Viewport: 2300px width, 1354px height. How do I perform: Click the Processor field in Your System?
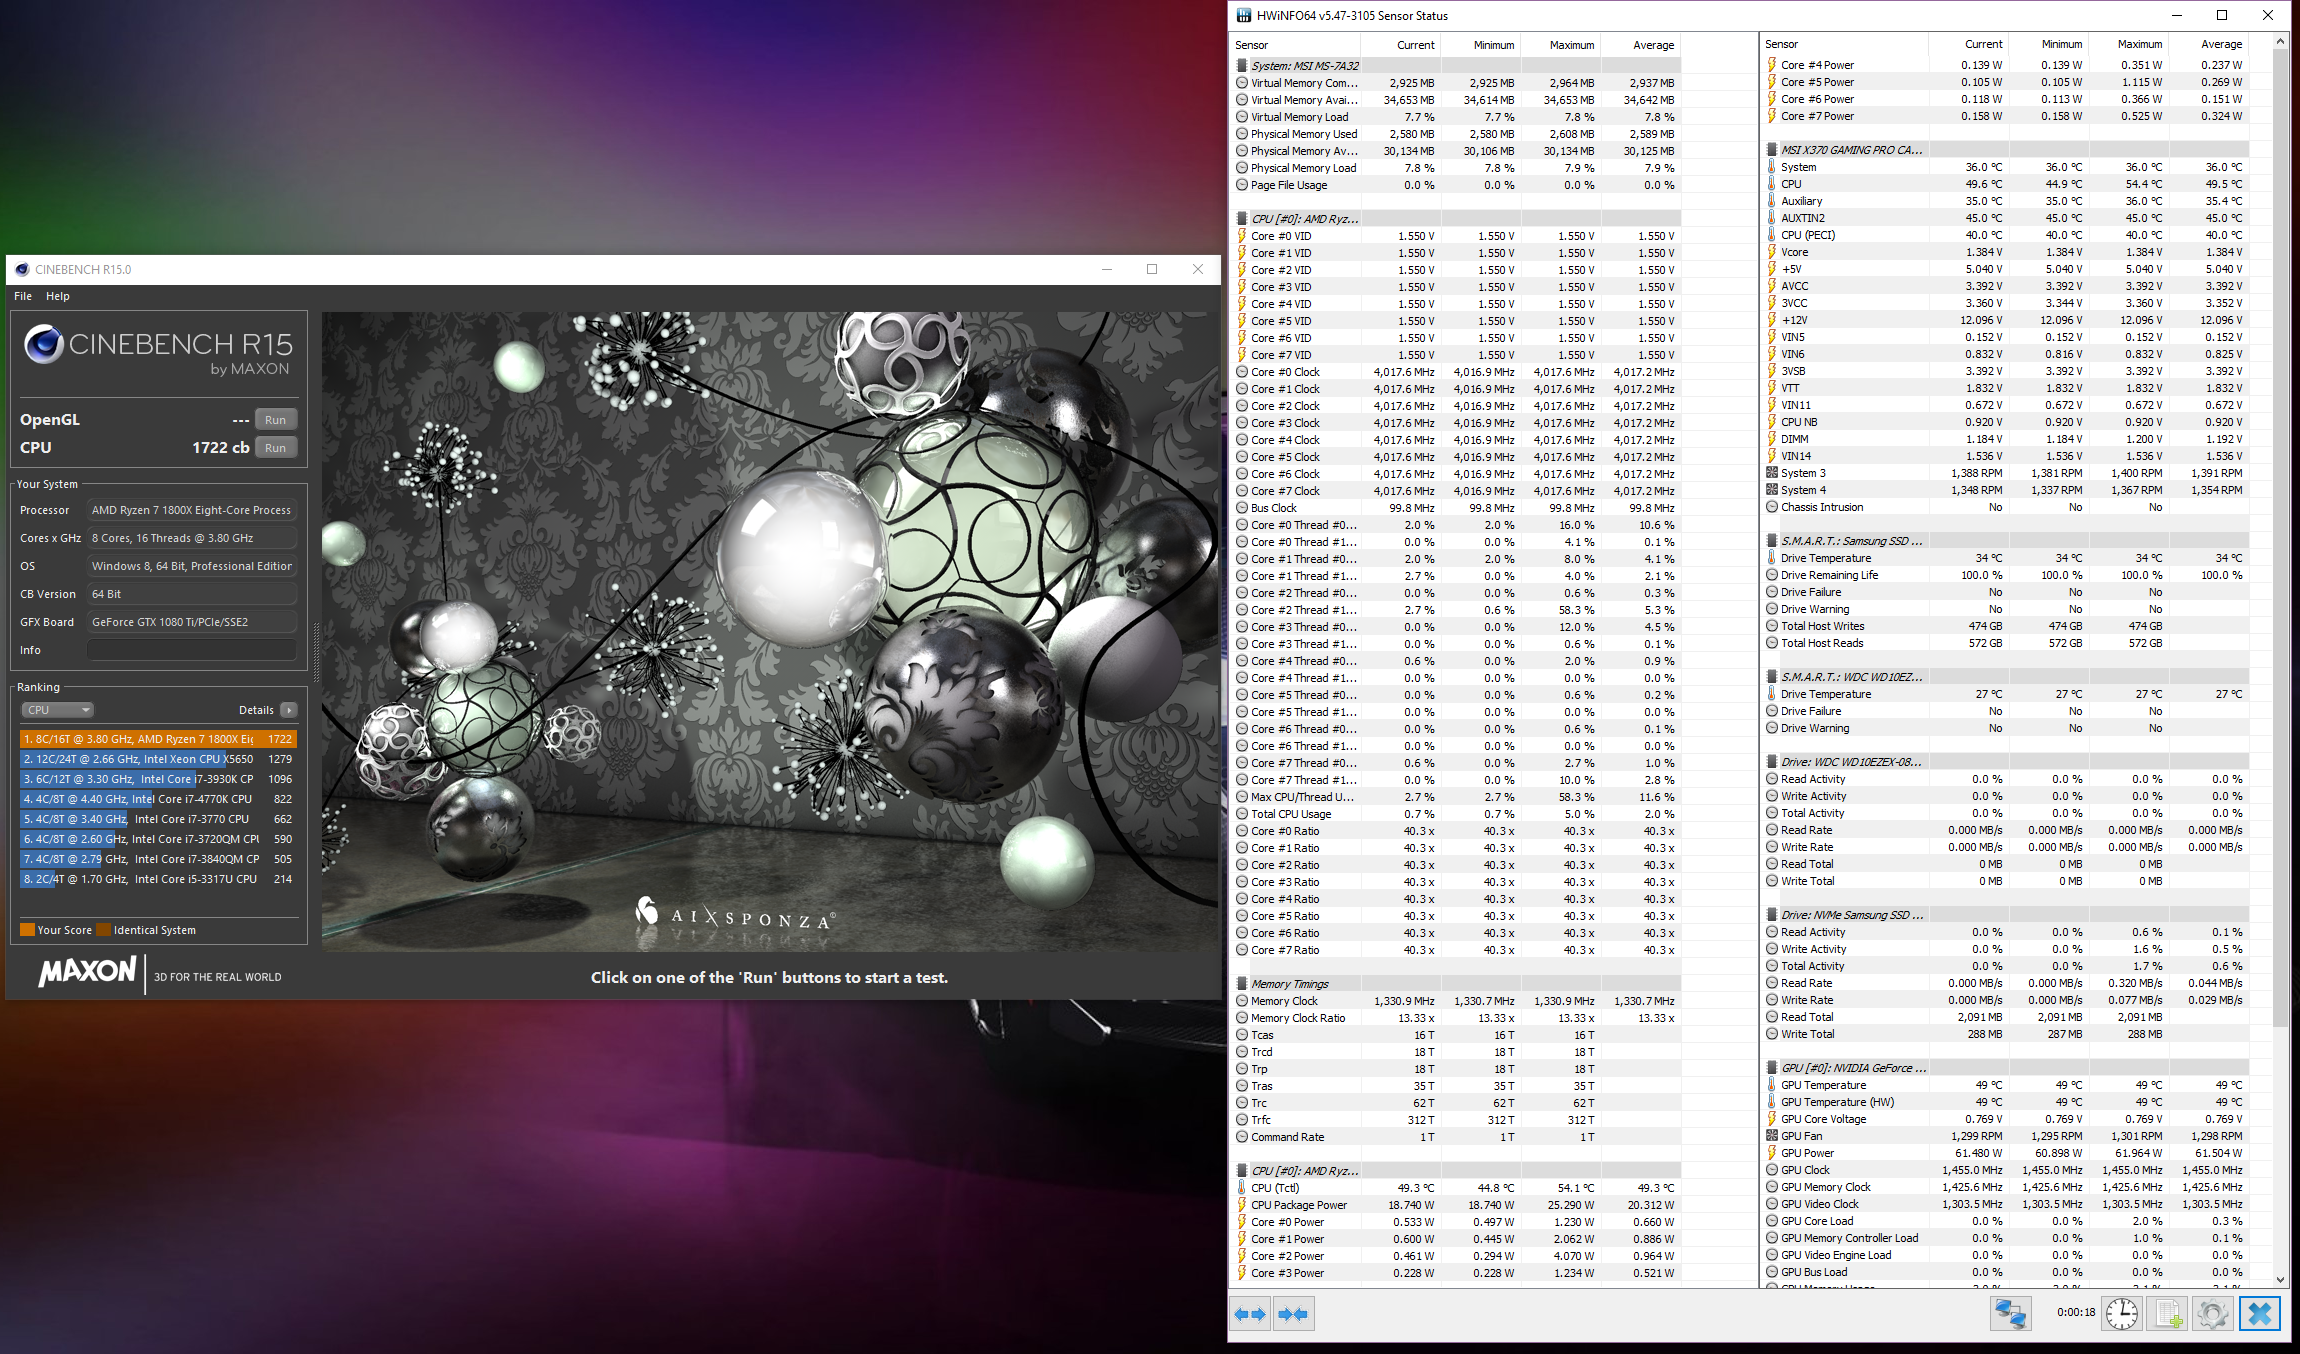[x=192, y=510]
